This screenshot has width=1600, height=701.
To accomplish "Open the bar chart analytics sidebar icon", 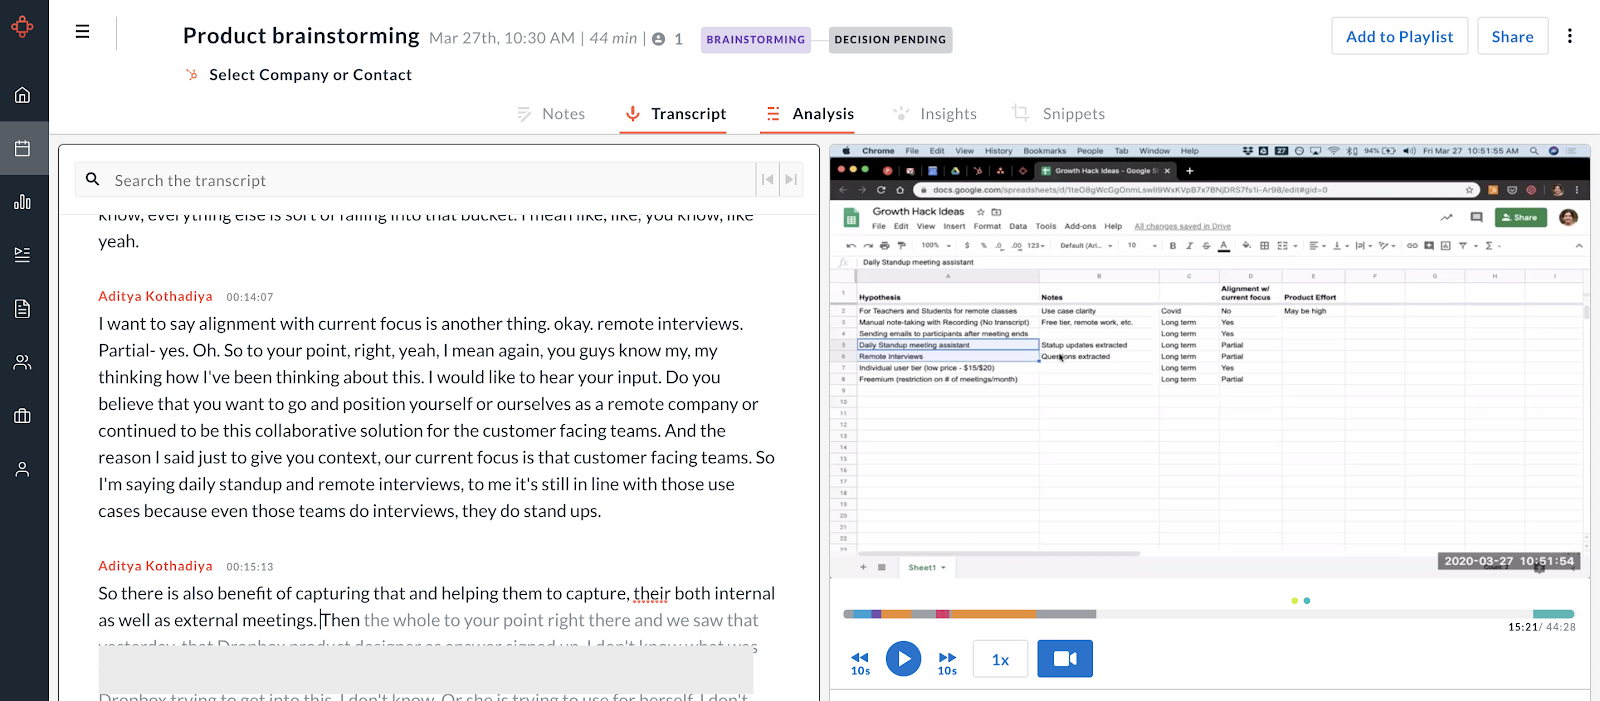I will [22, 202].
